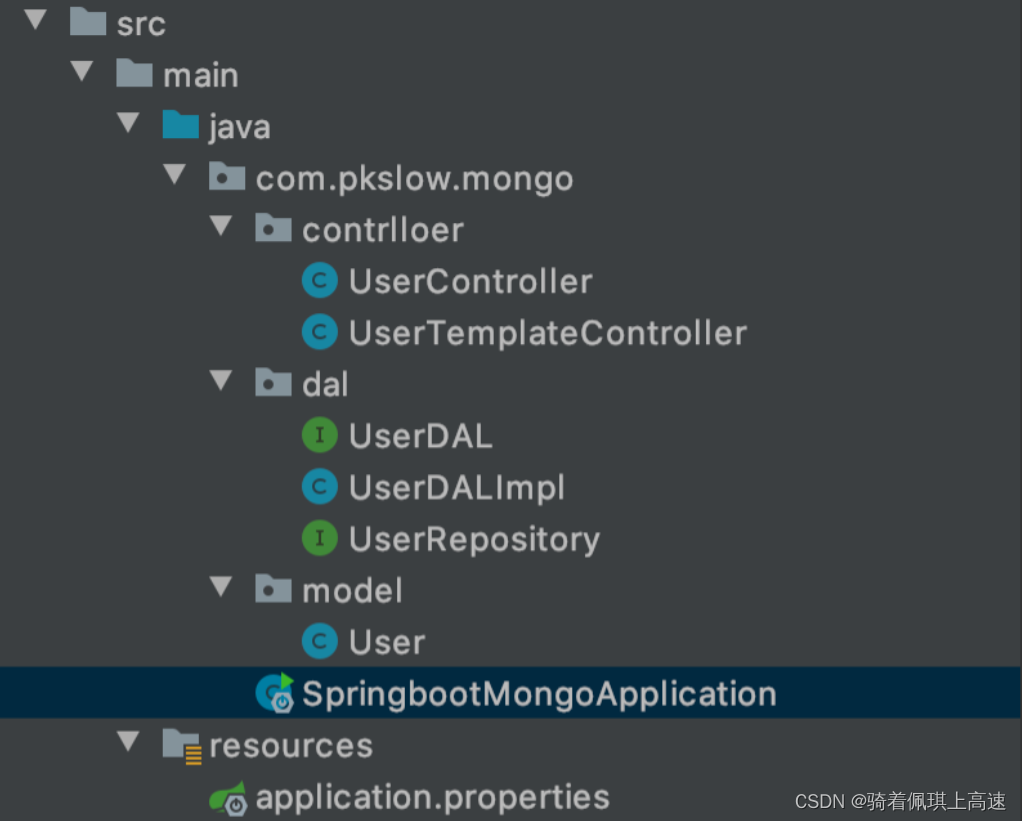
Task: Select the UserTemplateController tree item
Action: click(x=546, y=332)
